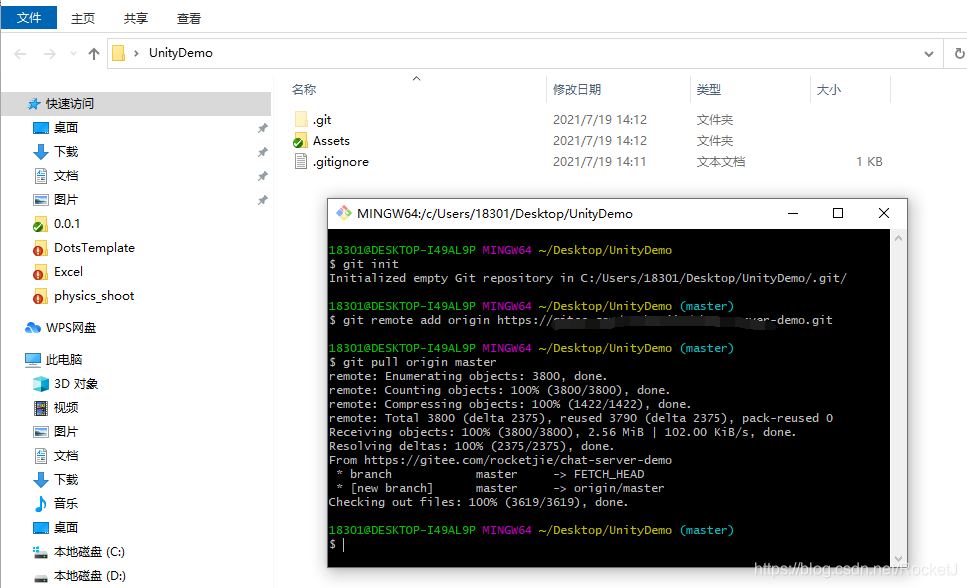Sort by the 修改日期 column header
967x588 pixels.
click(x=577, y=89)
